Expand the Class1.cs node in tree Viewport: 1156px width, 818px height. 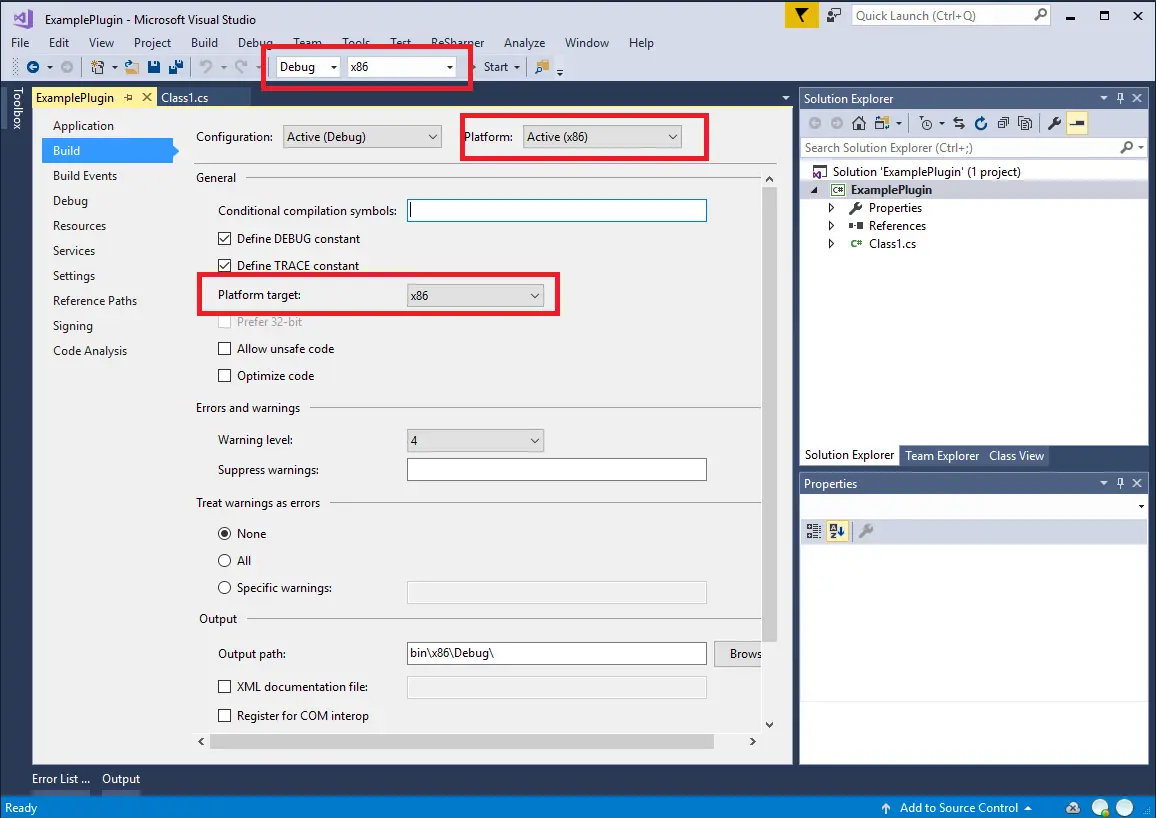point(832,244)
